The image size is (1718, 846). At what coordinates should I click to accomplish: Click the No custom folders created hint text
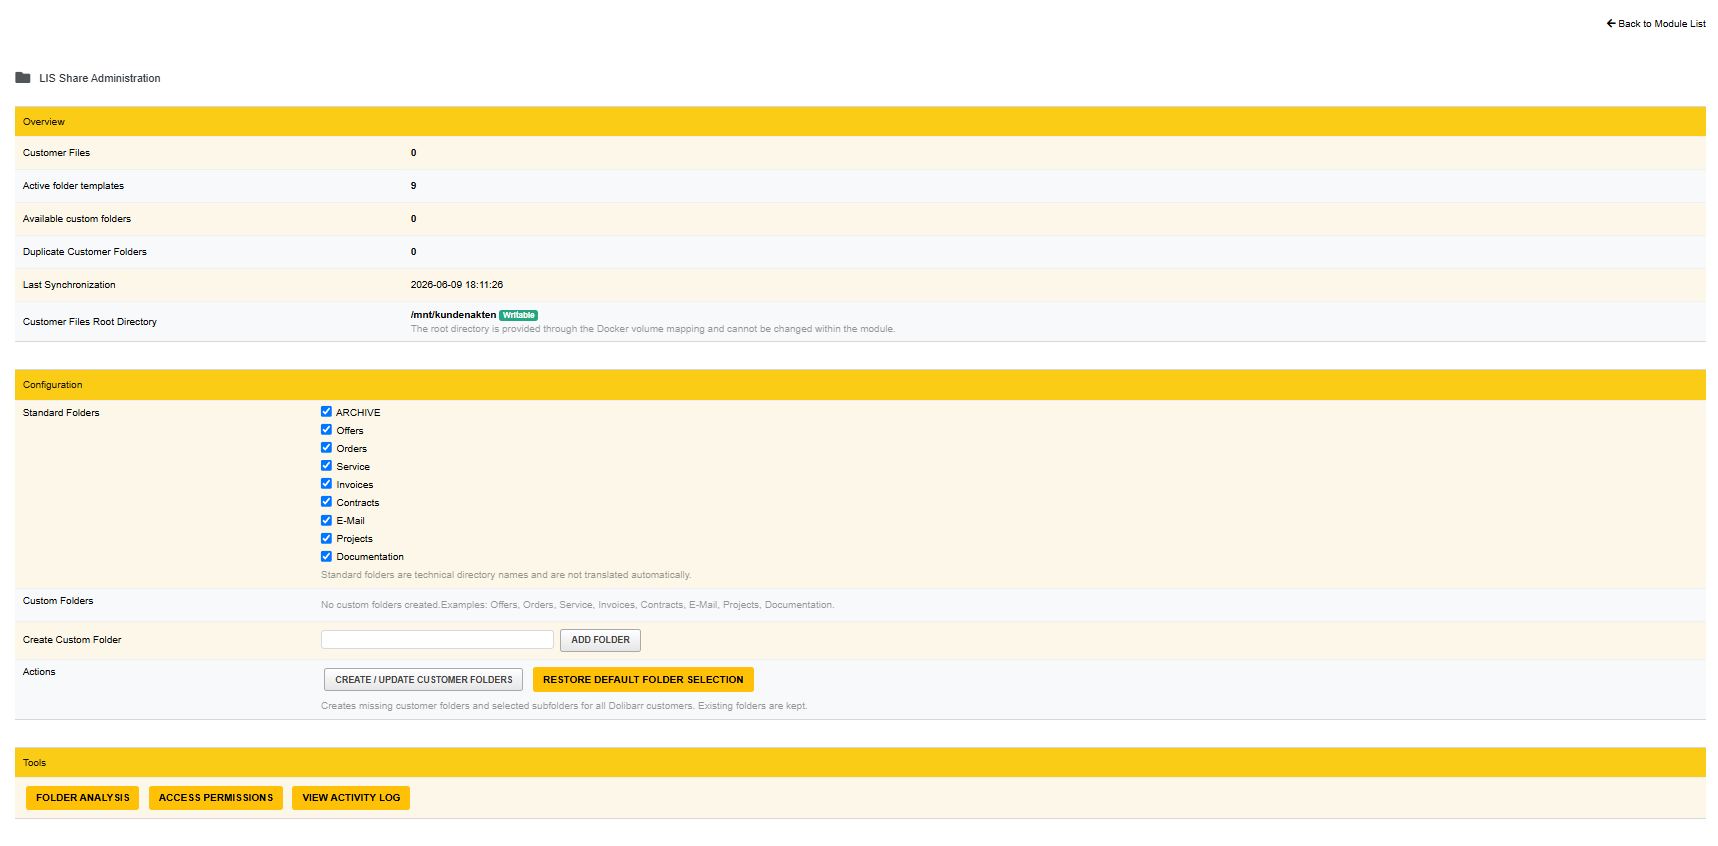[x=577, y=605]
